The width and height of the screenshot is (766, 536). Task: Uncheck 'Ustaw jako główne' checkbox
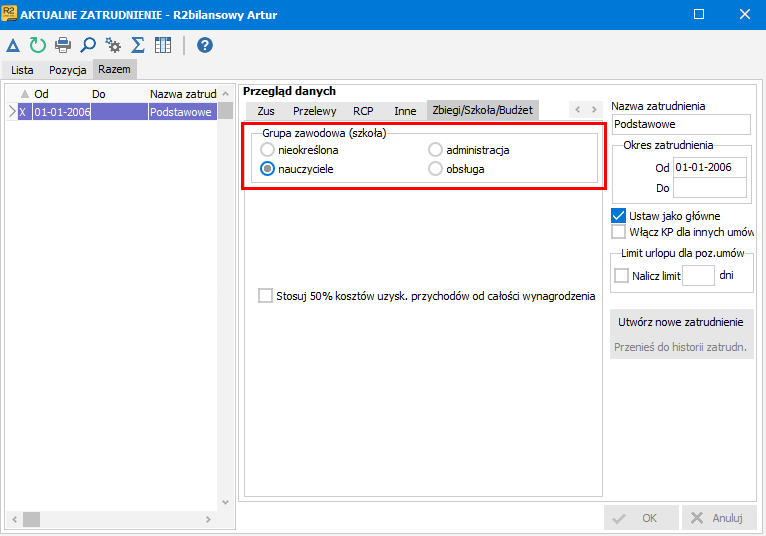618,215
